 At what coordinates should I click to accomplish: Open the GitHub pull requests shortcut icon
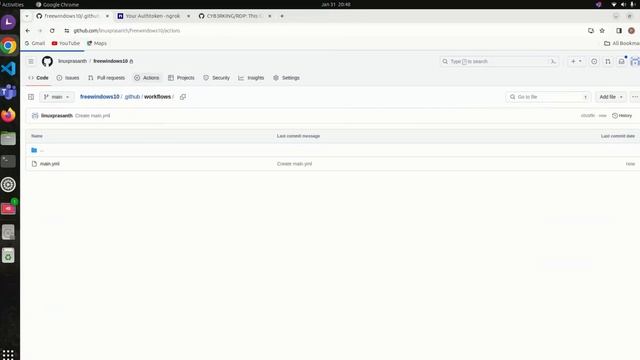608,61
